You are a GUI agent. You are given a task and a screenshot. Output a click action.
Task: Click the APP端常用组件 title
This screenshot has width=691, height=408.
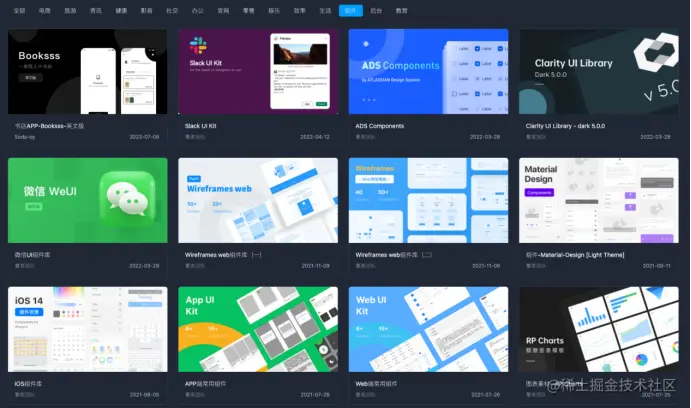pos(205,384)
